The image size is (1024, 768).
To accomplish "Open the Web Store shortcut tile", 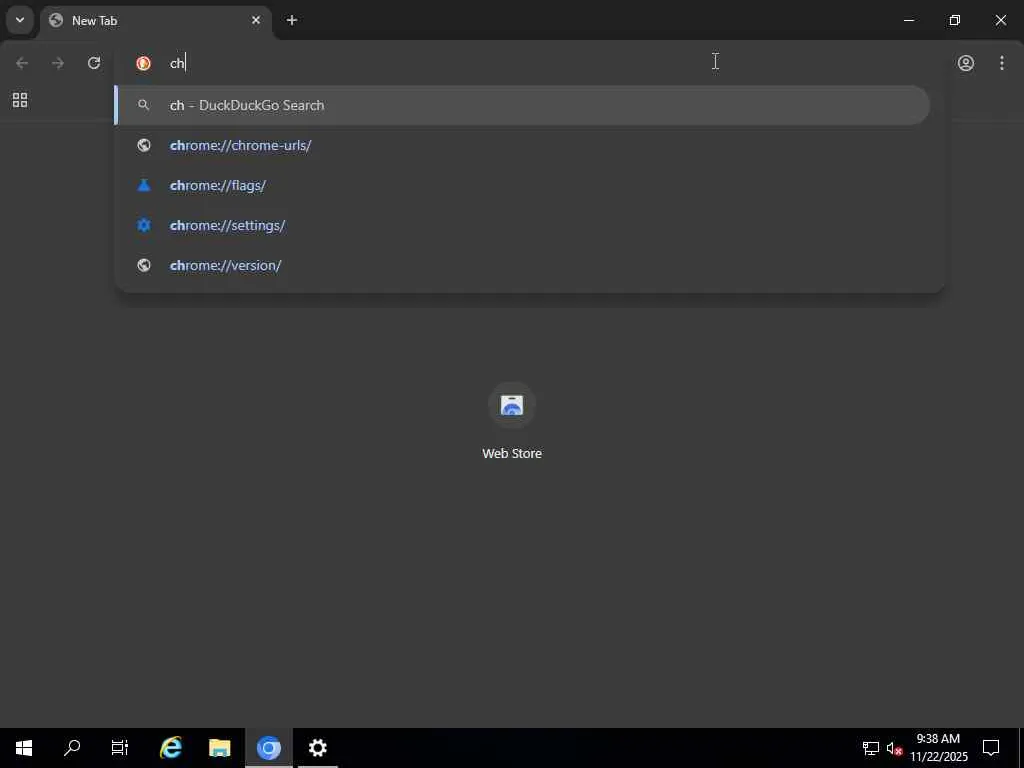I will [512, 421].
